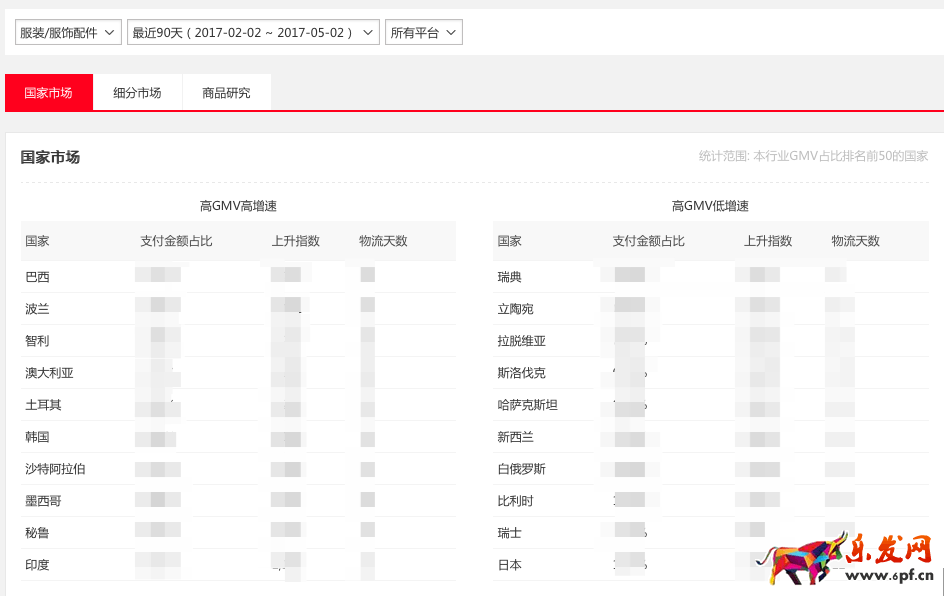Select the 澳大利亚 country row
944x596 pixels.
(49, 373)
